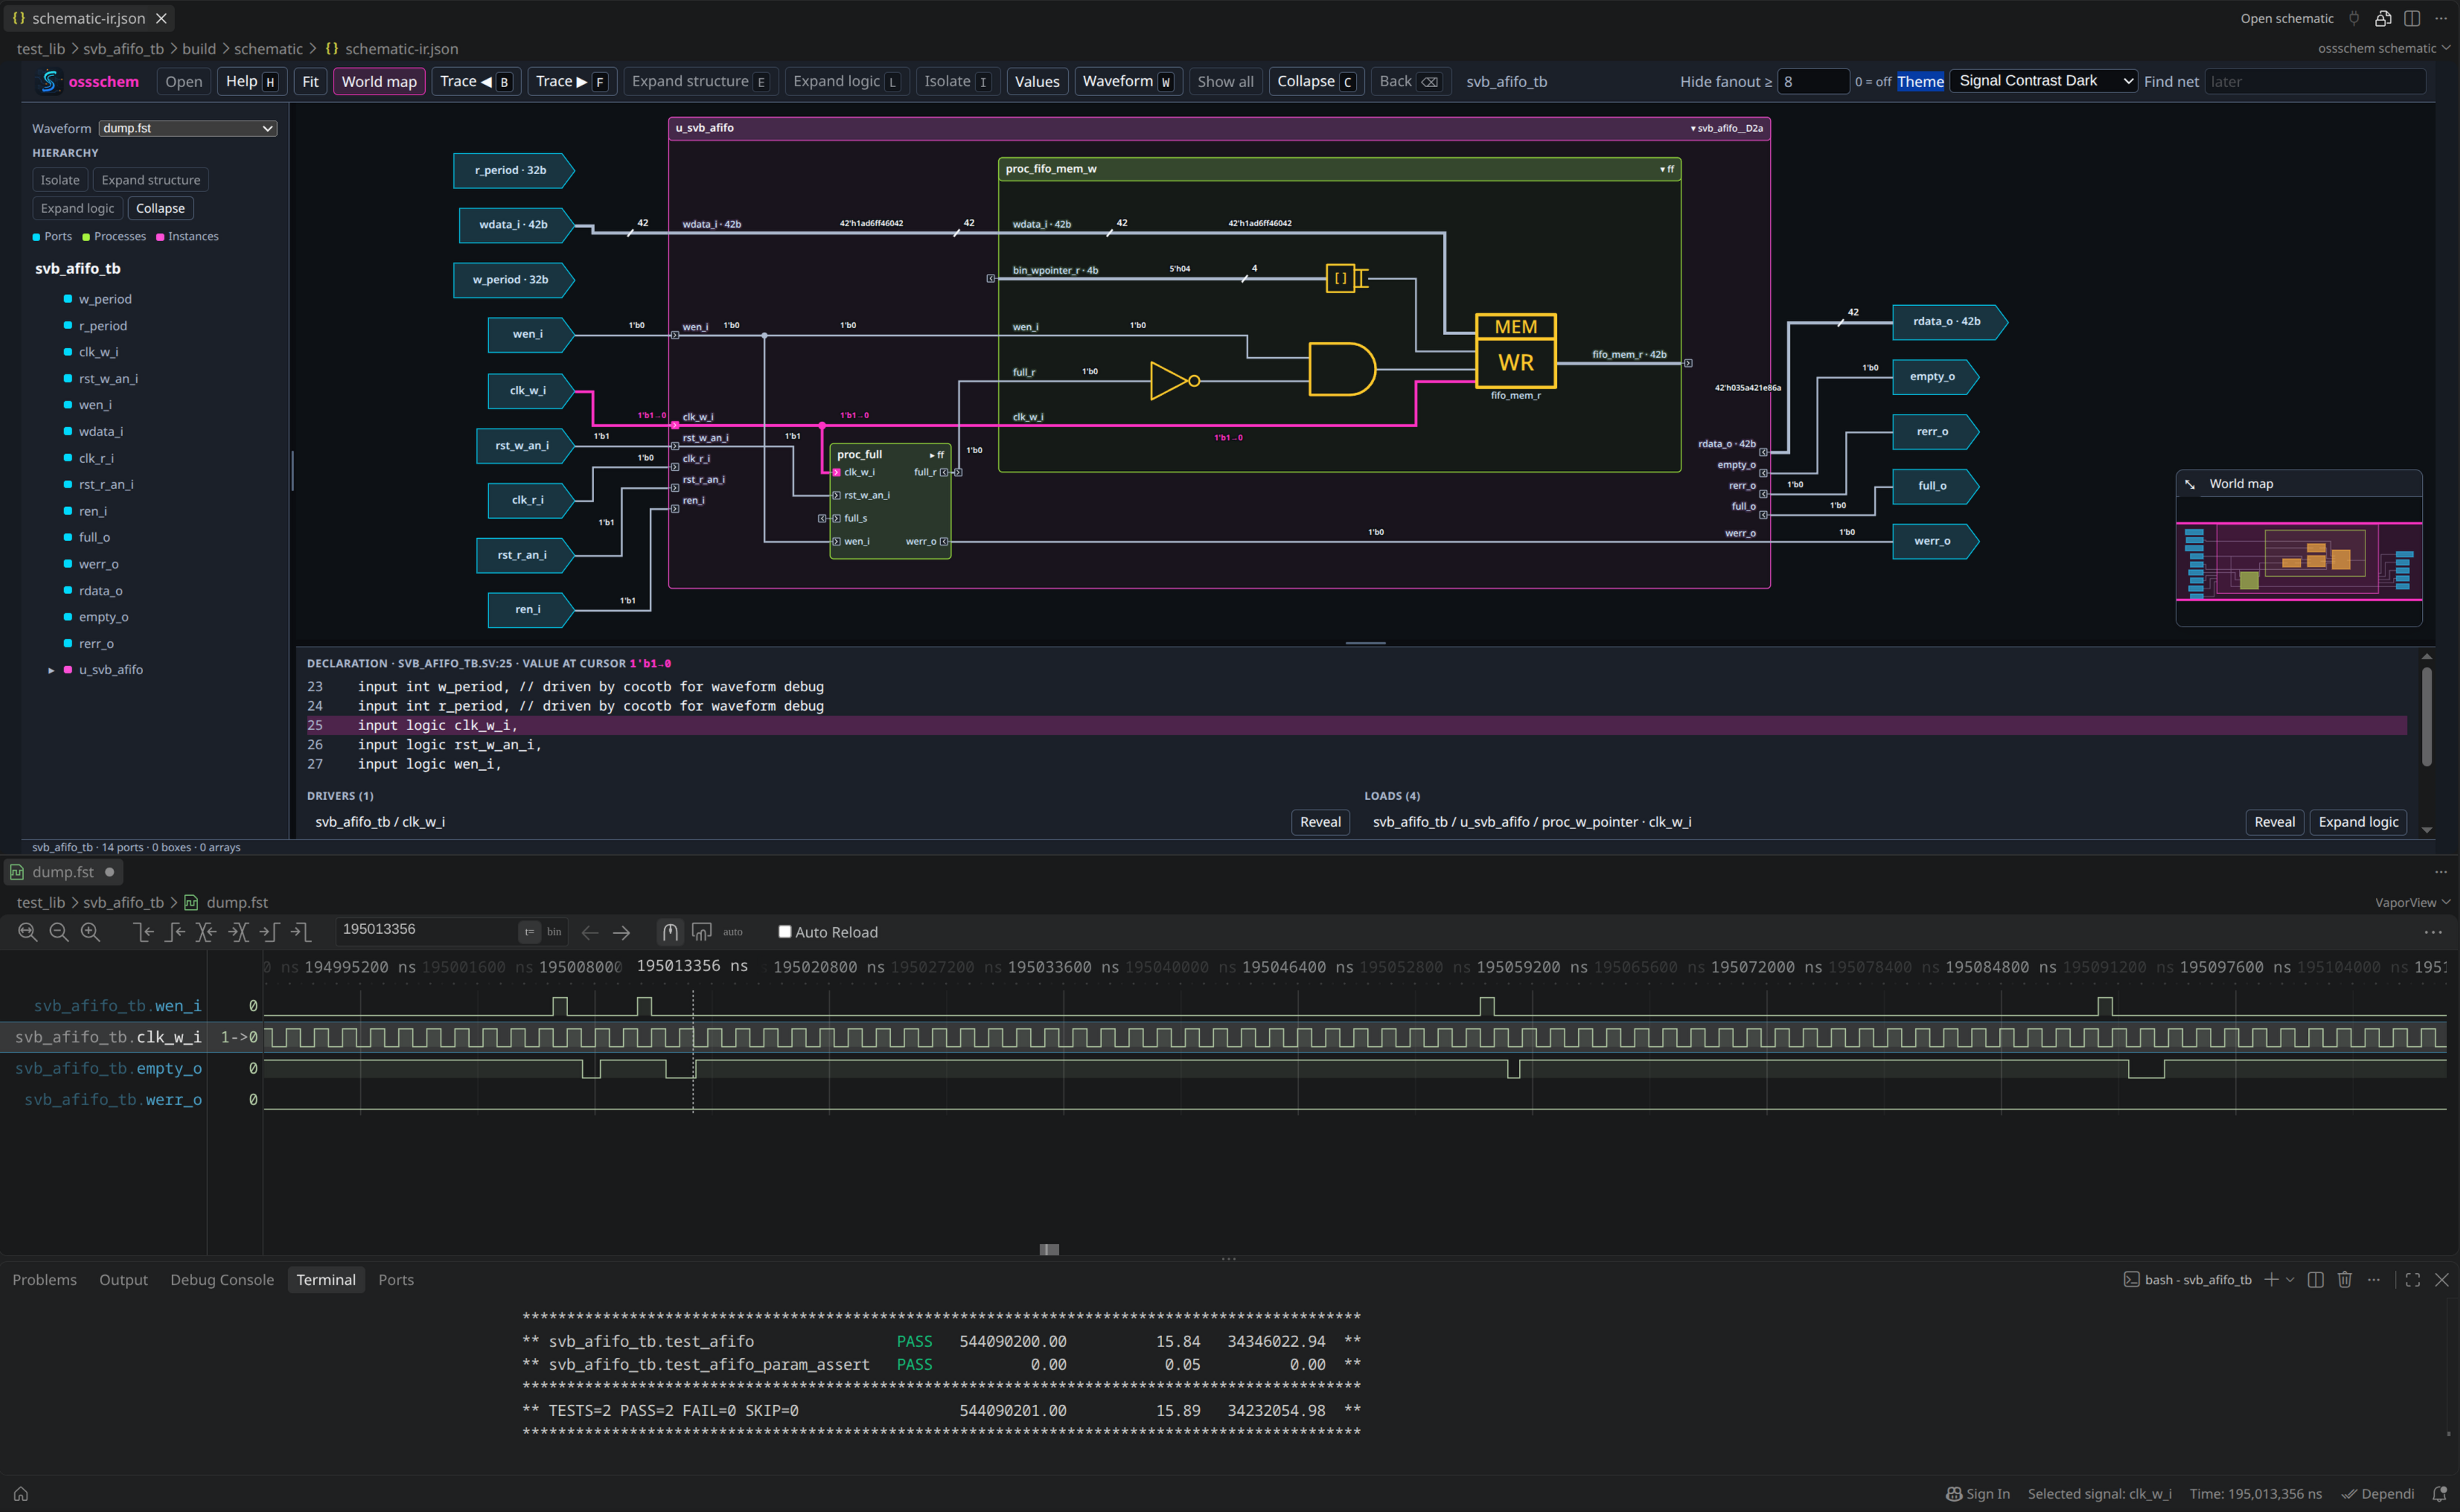
Task: Check the Auto Reload checkbox
Action: coord(785,932)
